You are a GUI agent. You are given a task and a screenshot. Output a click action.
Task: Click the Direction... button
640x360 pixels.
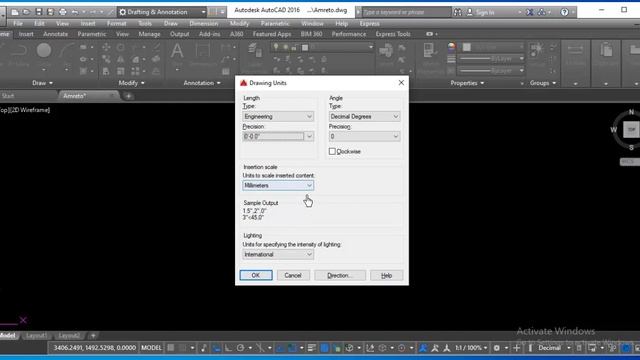340,275
